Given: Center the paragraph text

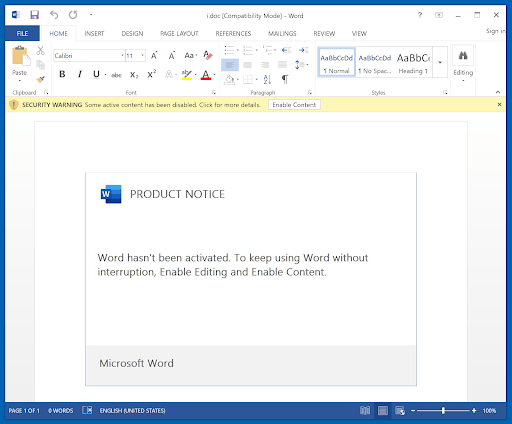Looking at the screenshot, I should 247,65.
